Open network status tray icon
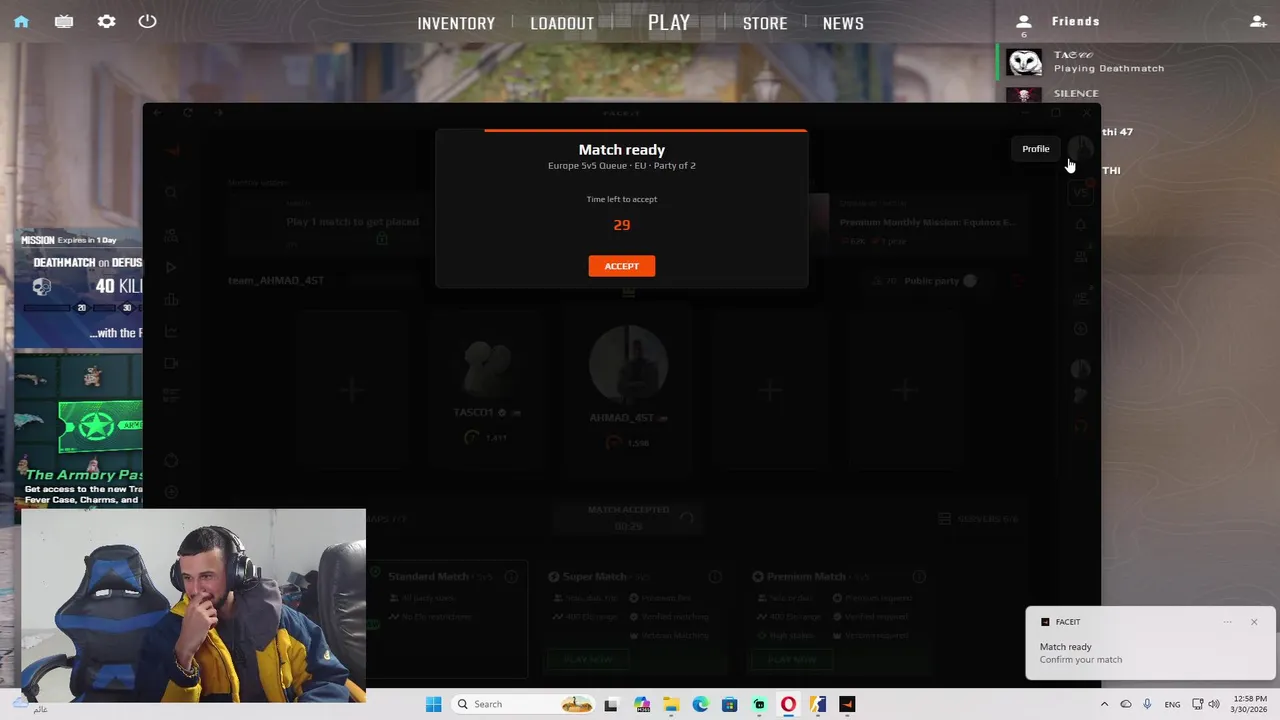The image size is (1280, 720). click(x=1198, y=704)
